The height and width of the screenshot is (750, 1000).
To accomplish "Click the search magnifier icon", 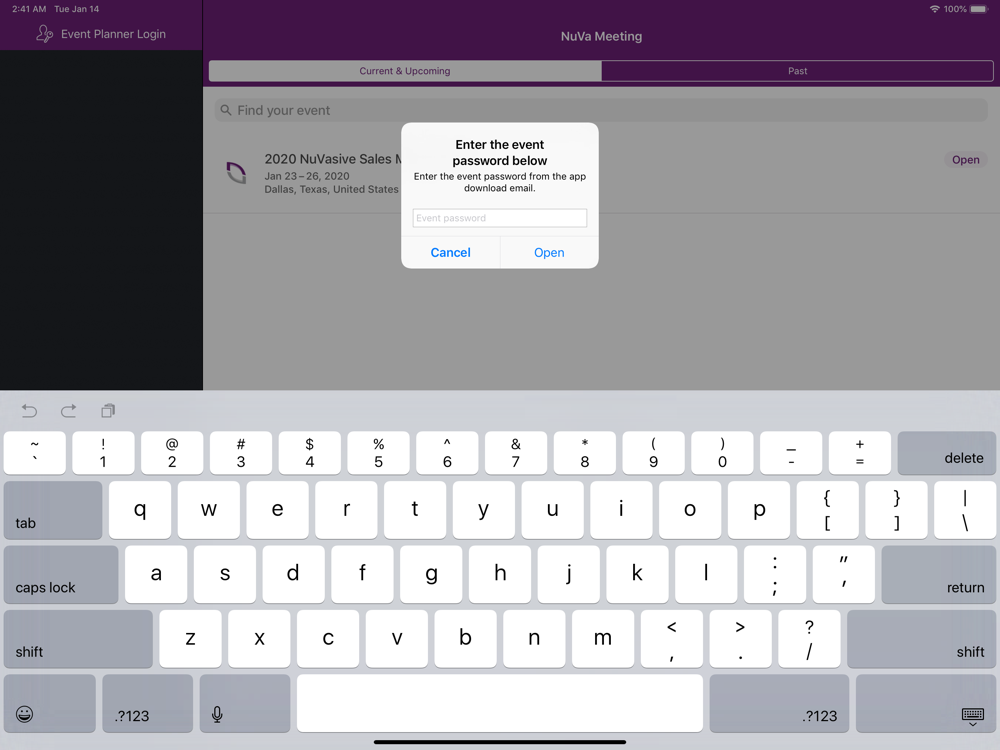I will coord(226,110).
